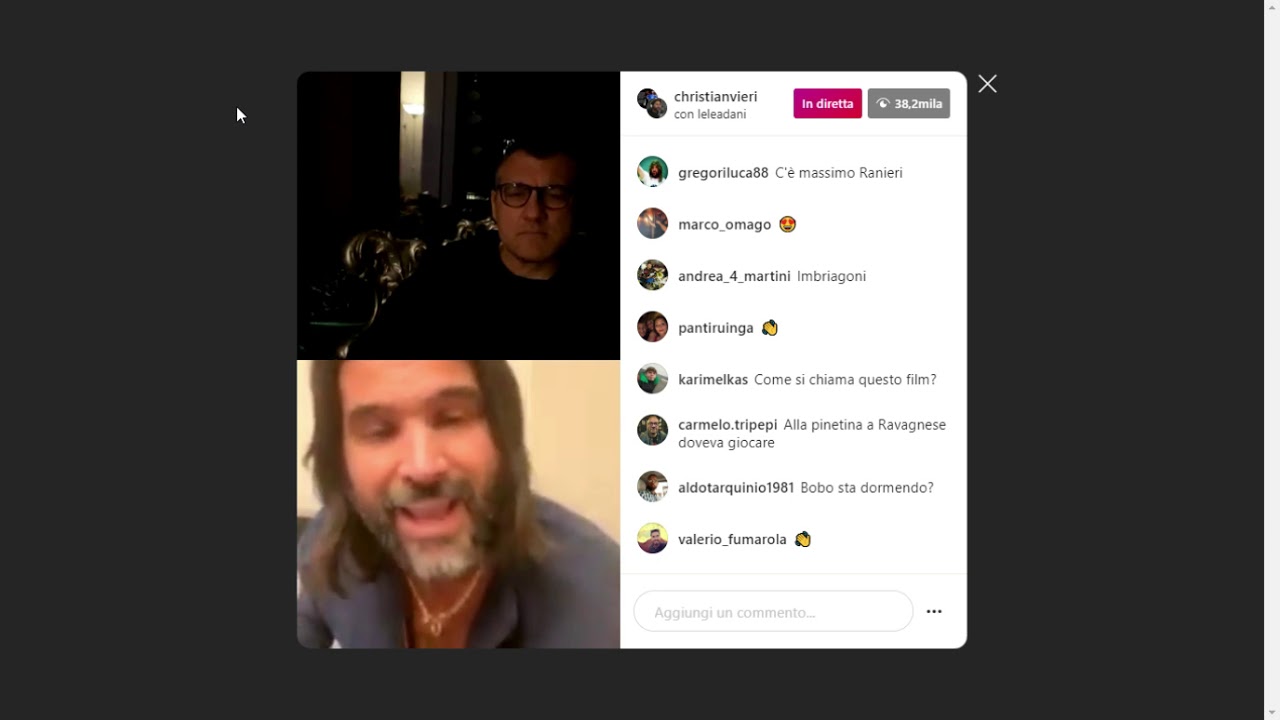
Task: Close the live video overlay with X
Action: point(987,84)
